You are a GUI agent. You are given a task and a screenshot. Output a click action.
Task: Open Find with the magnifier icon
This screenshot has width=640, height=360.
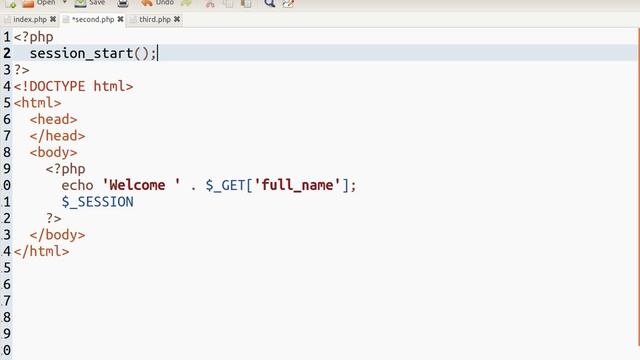click(269, 4)
